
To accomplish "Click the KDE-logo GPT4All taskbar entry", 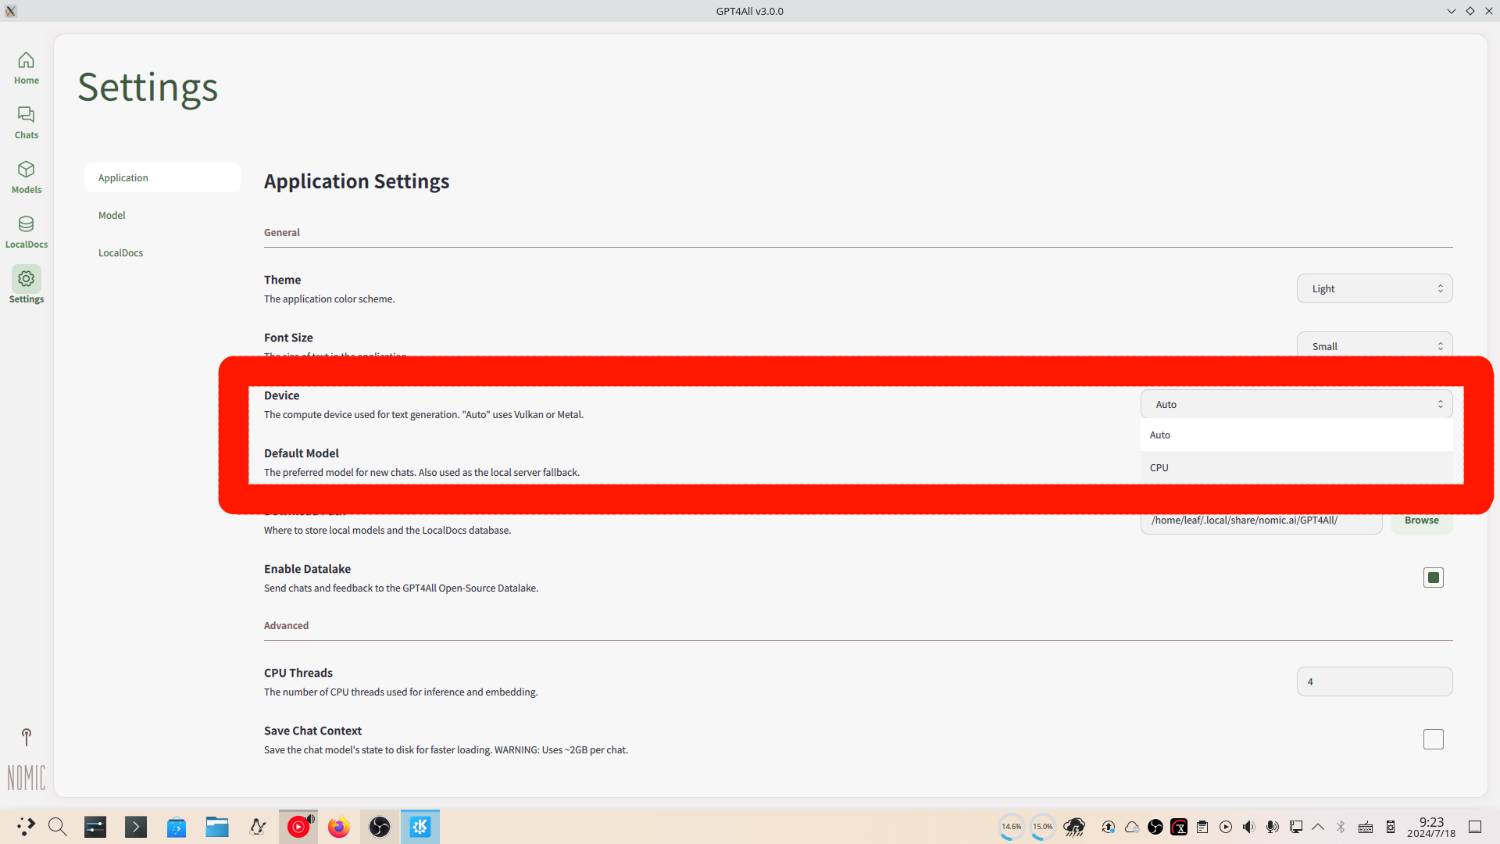I will 420,827.
